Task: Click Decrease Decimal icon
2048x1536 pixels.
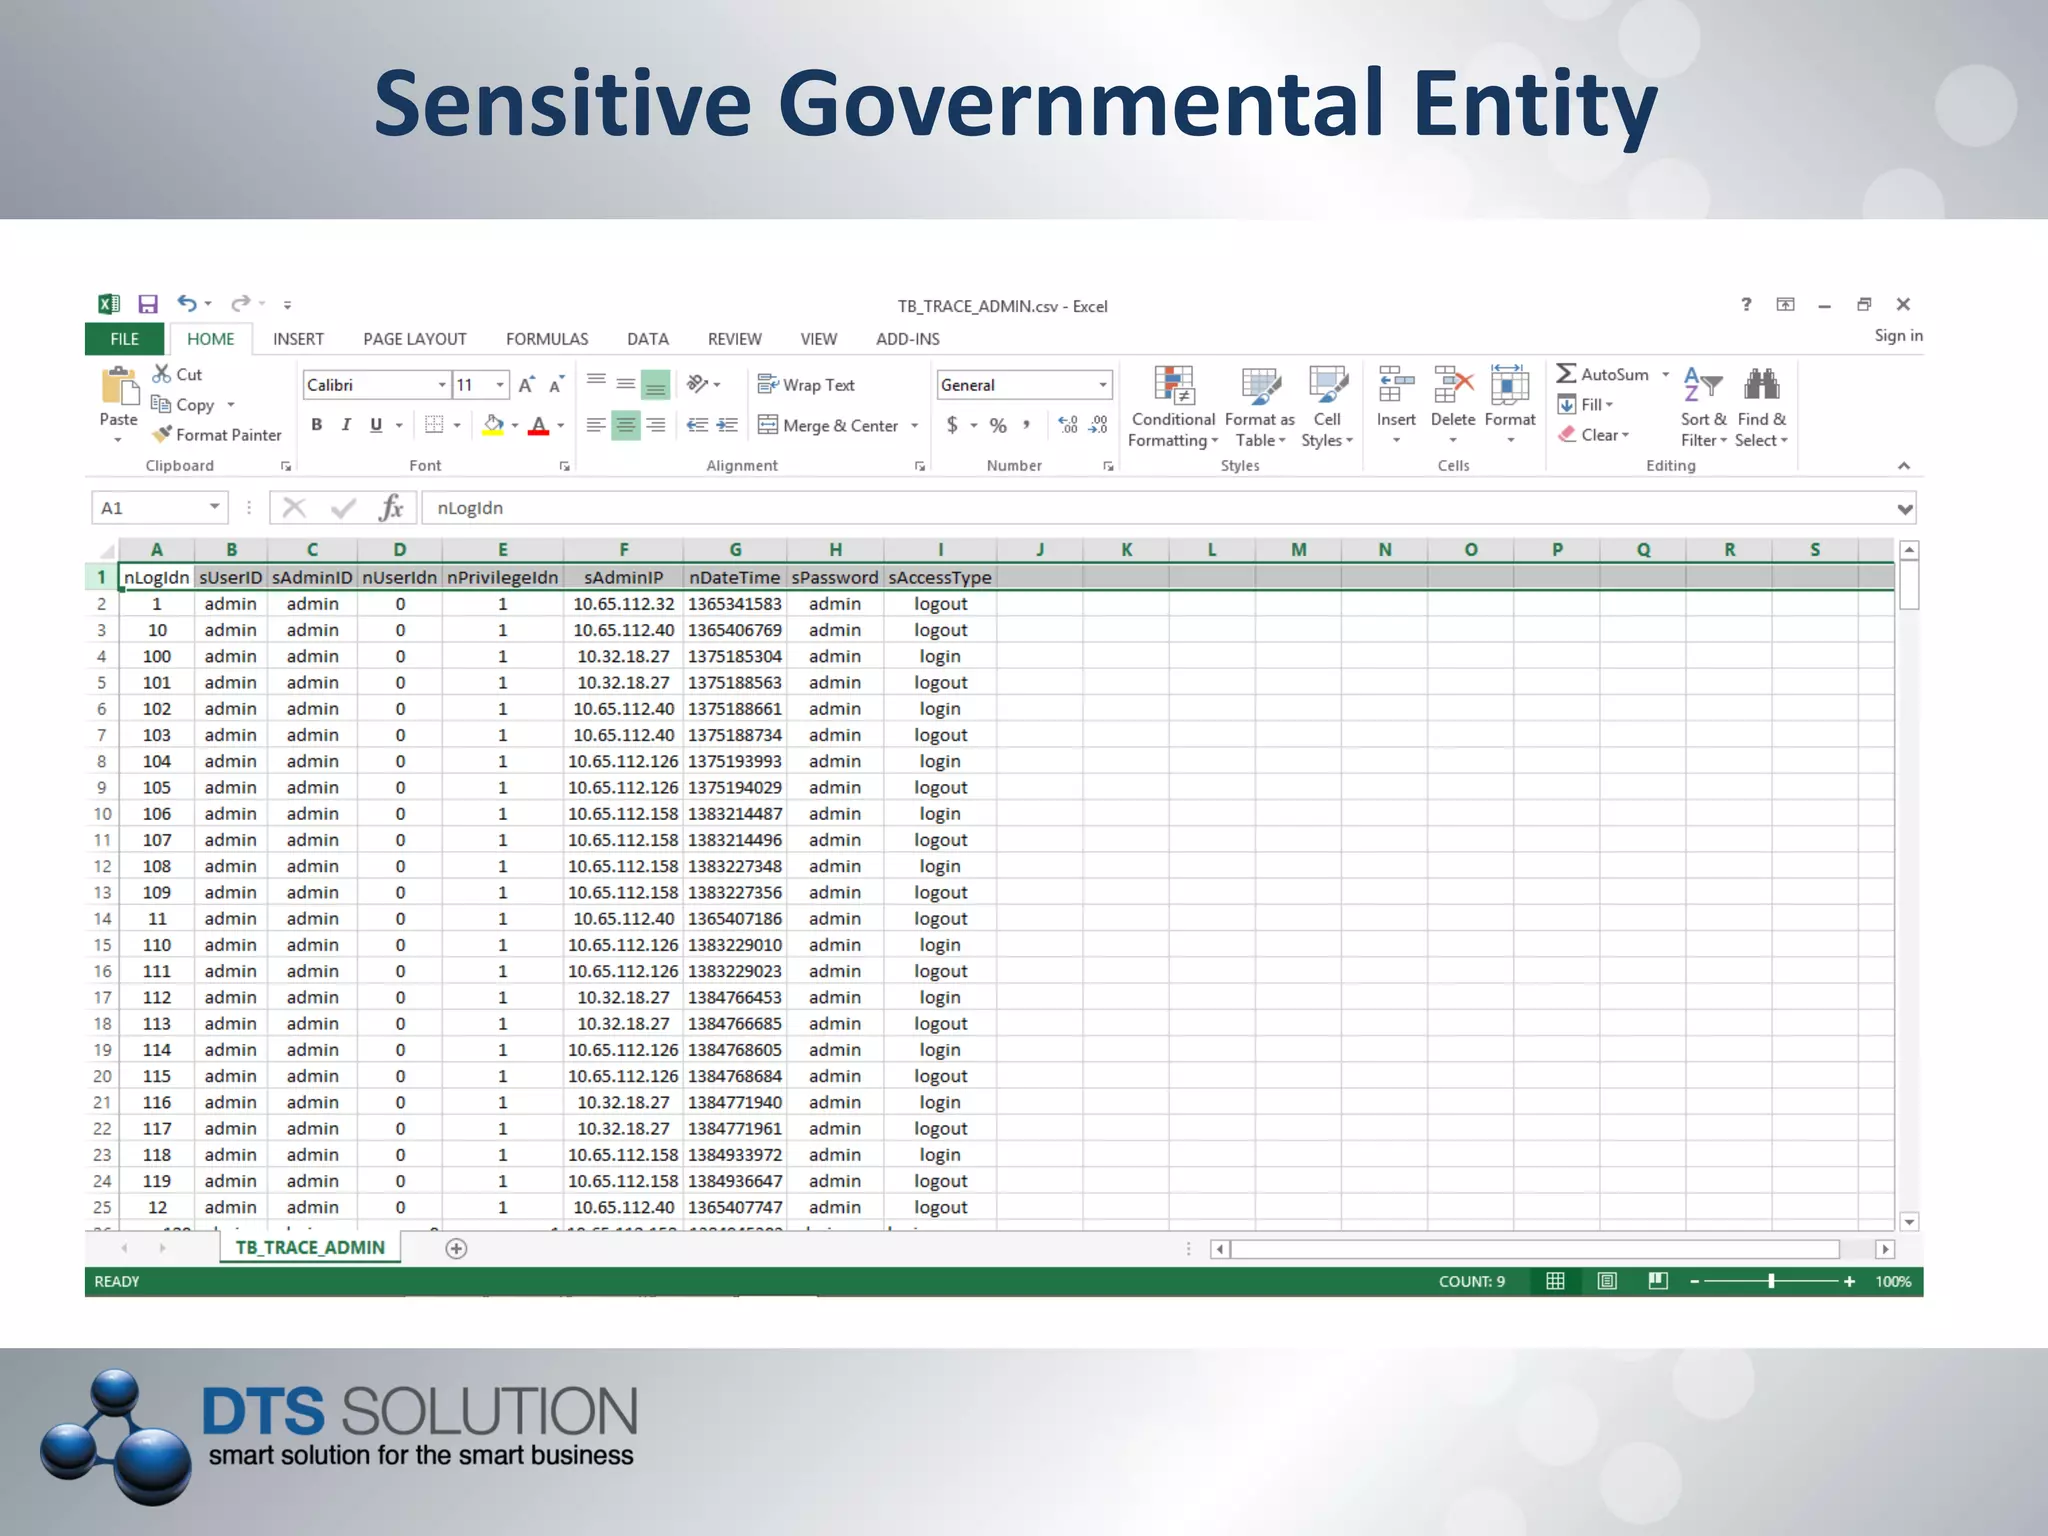Action: click(1098, 425)
